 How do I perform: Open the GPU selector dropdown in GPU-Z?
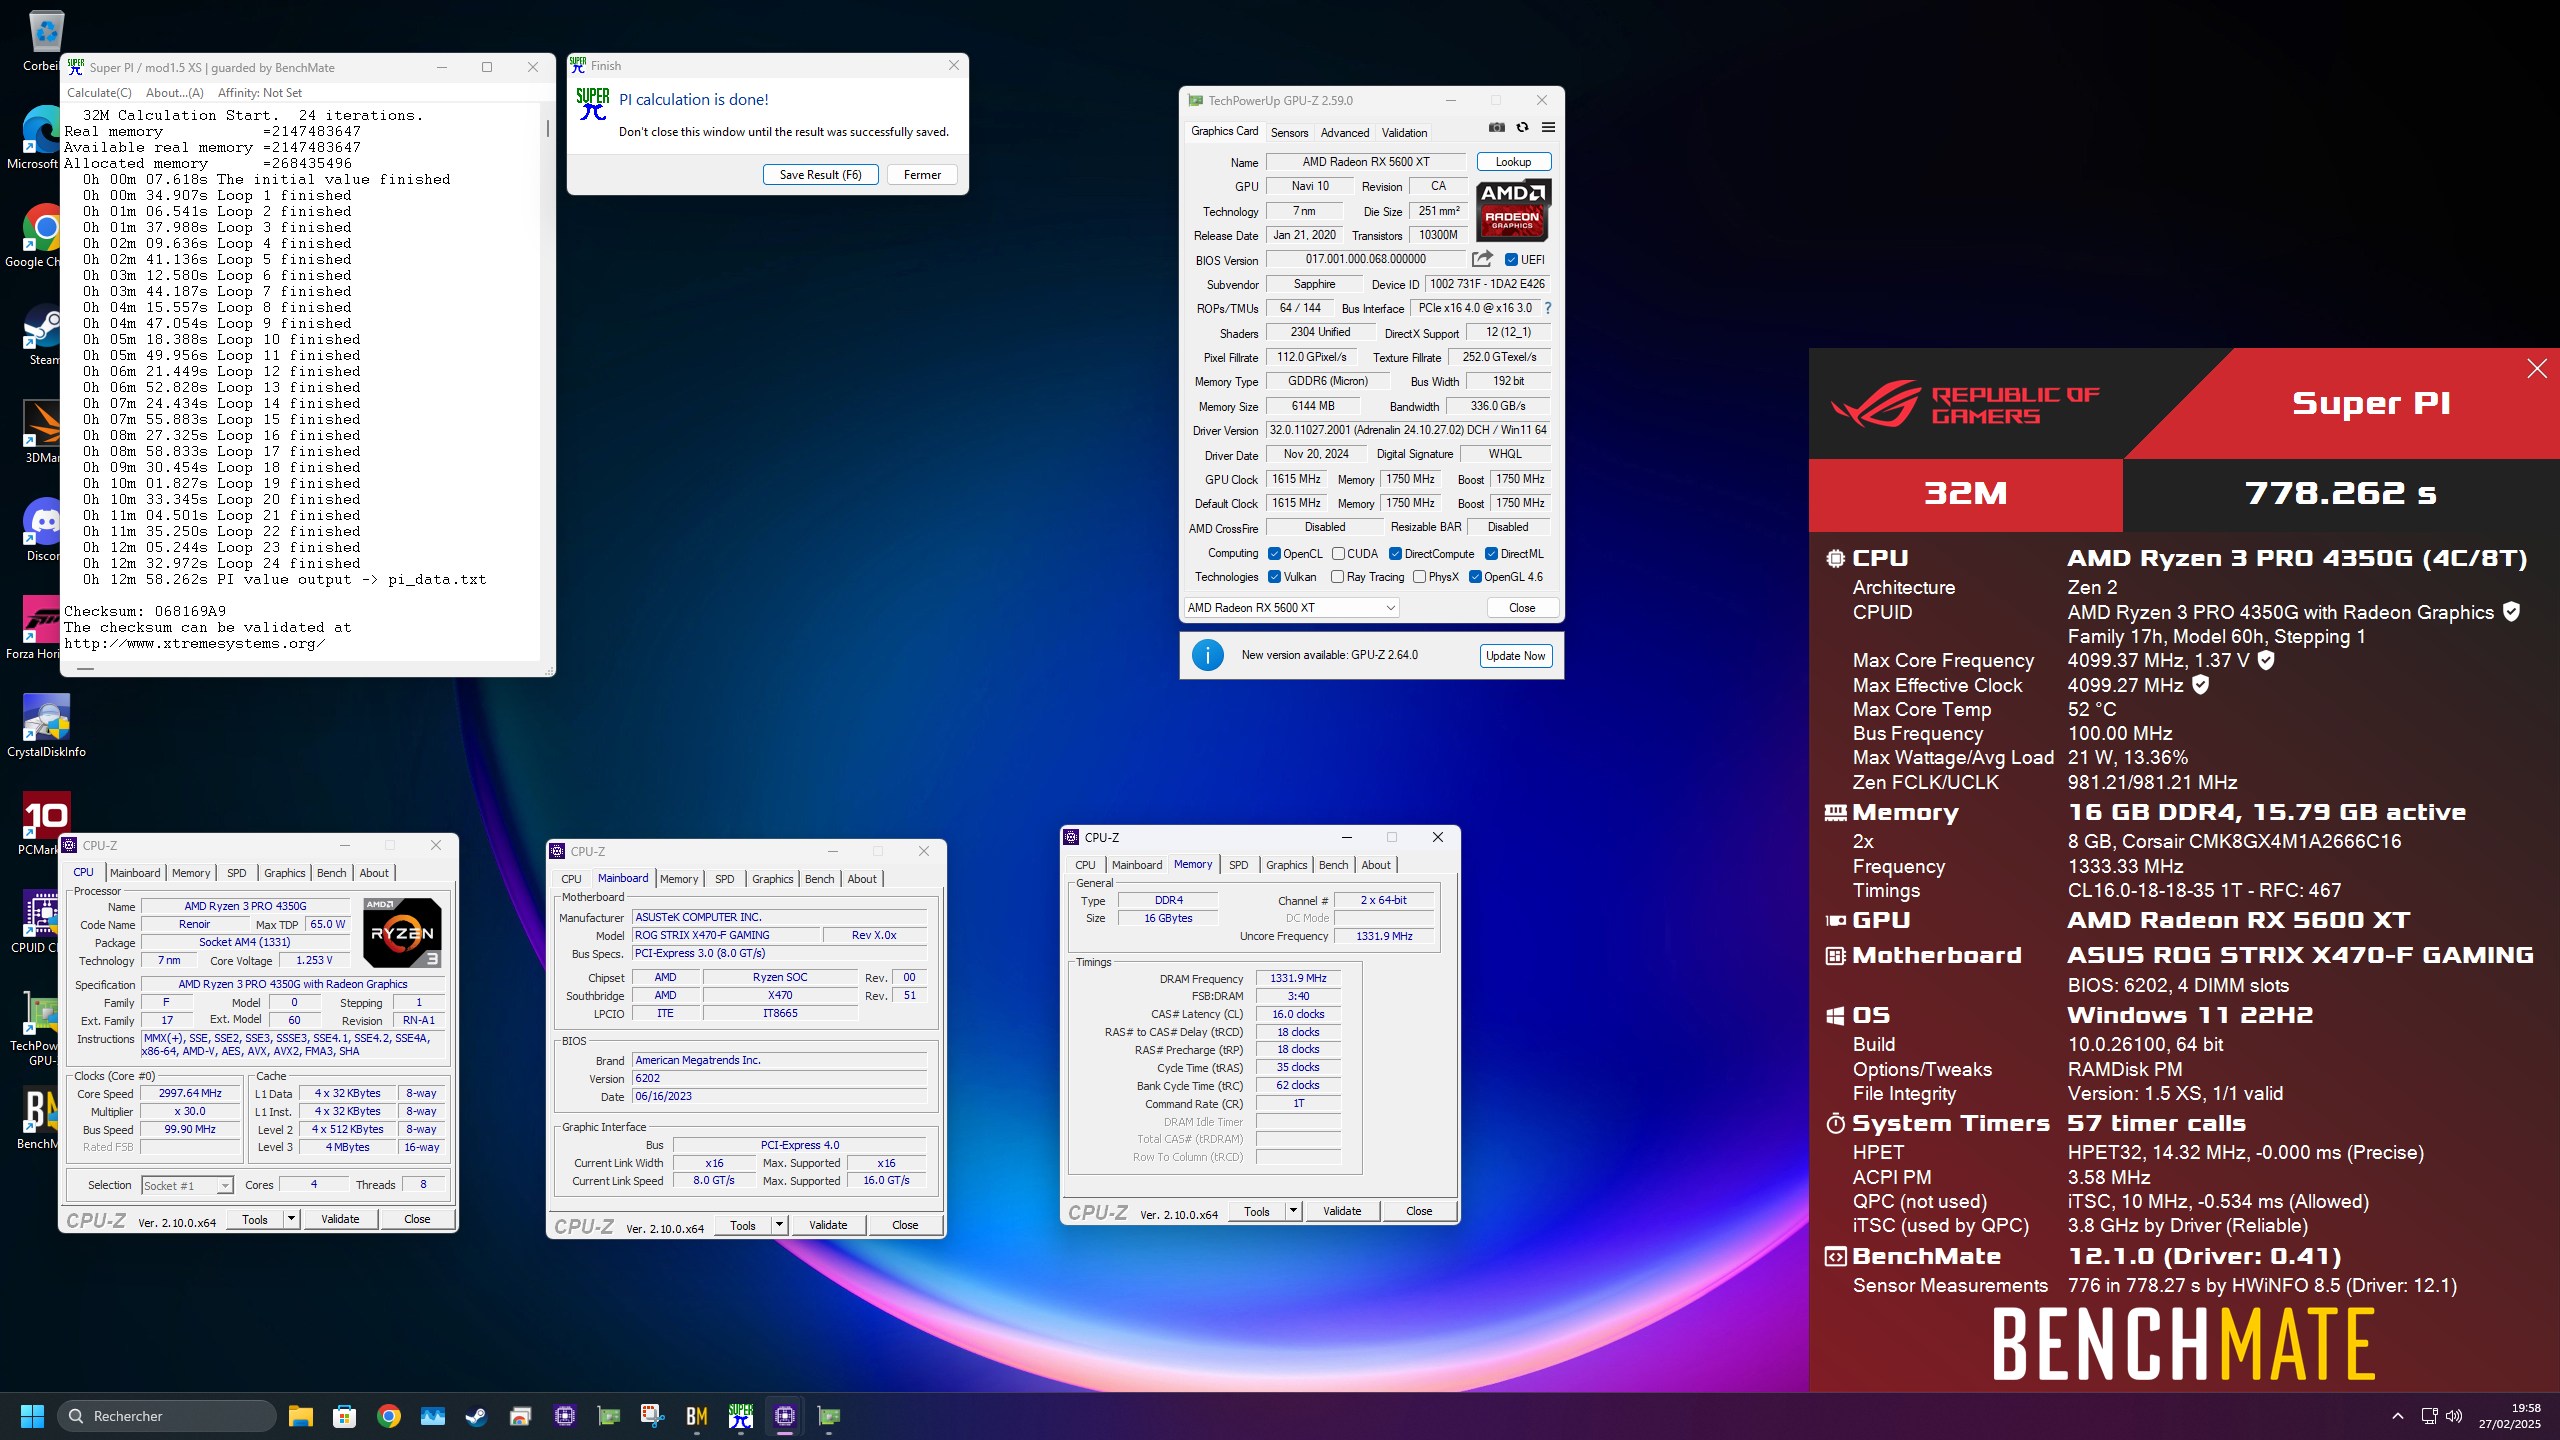pos(1291,608)
